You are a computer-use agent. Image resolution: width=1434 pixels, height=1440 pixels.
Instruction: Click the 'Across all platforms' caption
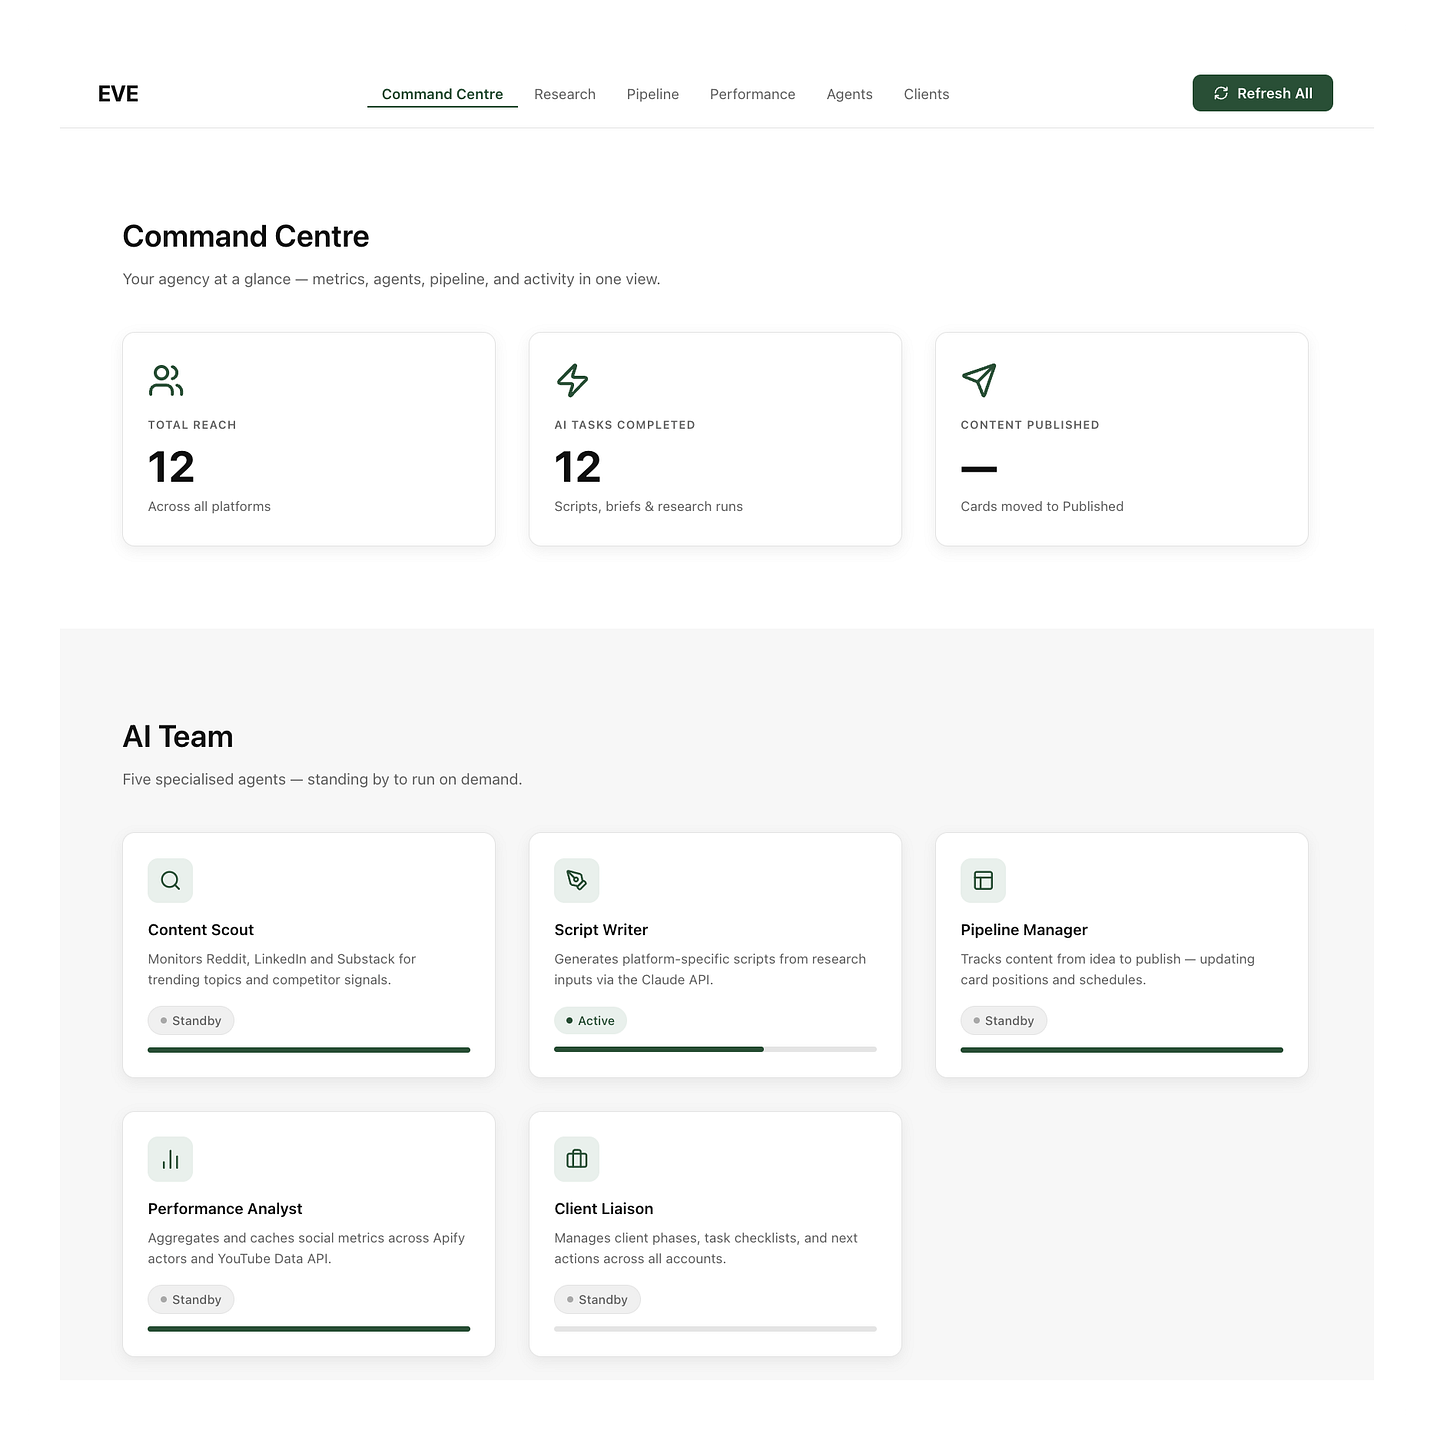(209, 507)
